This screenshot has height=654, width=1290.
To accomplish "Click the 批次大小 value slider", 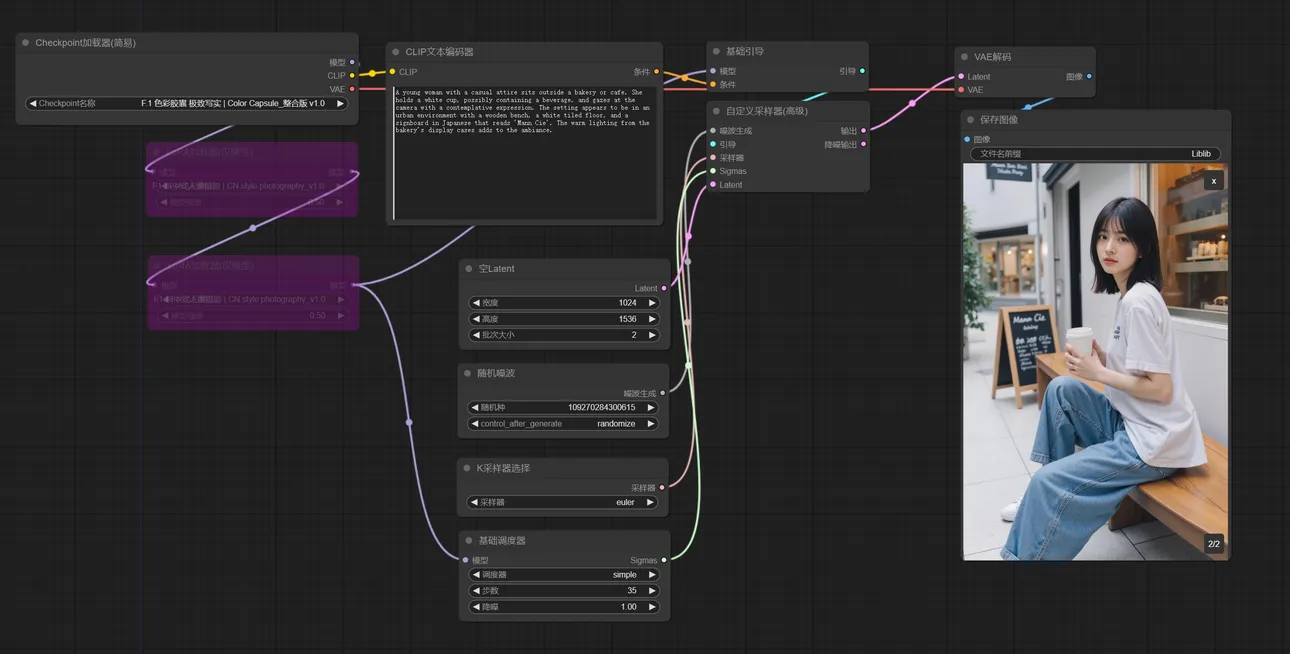I will click(x=564, y=335).
